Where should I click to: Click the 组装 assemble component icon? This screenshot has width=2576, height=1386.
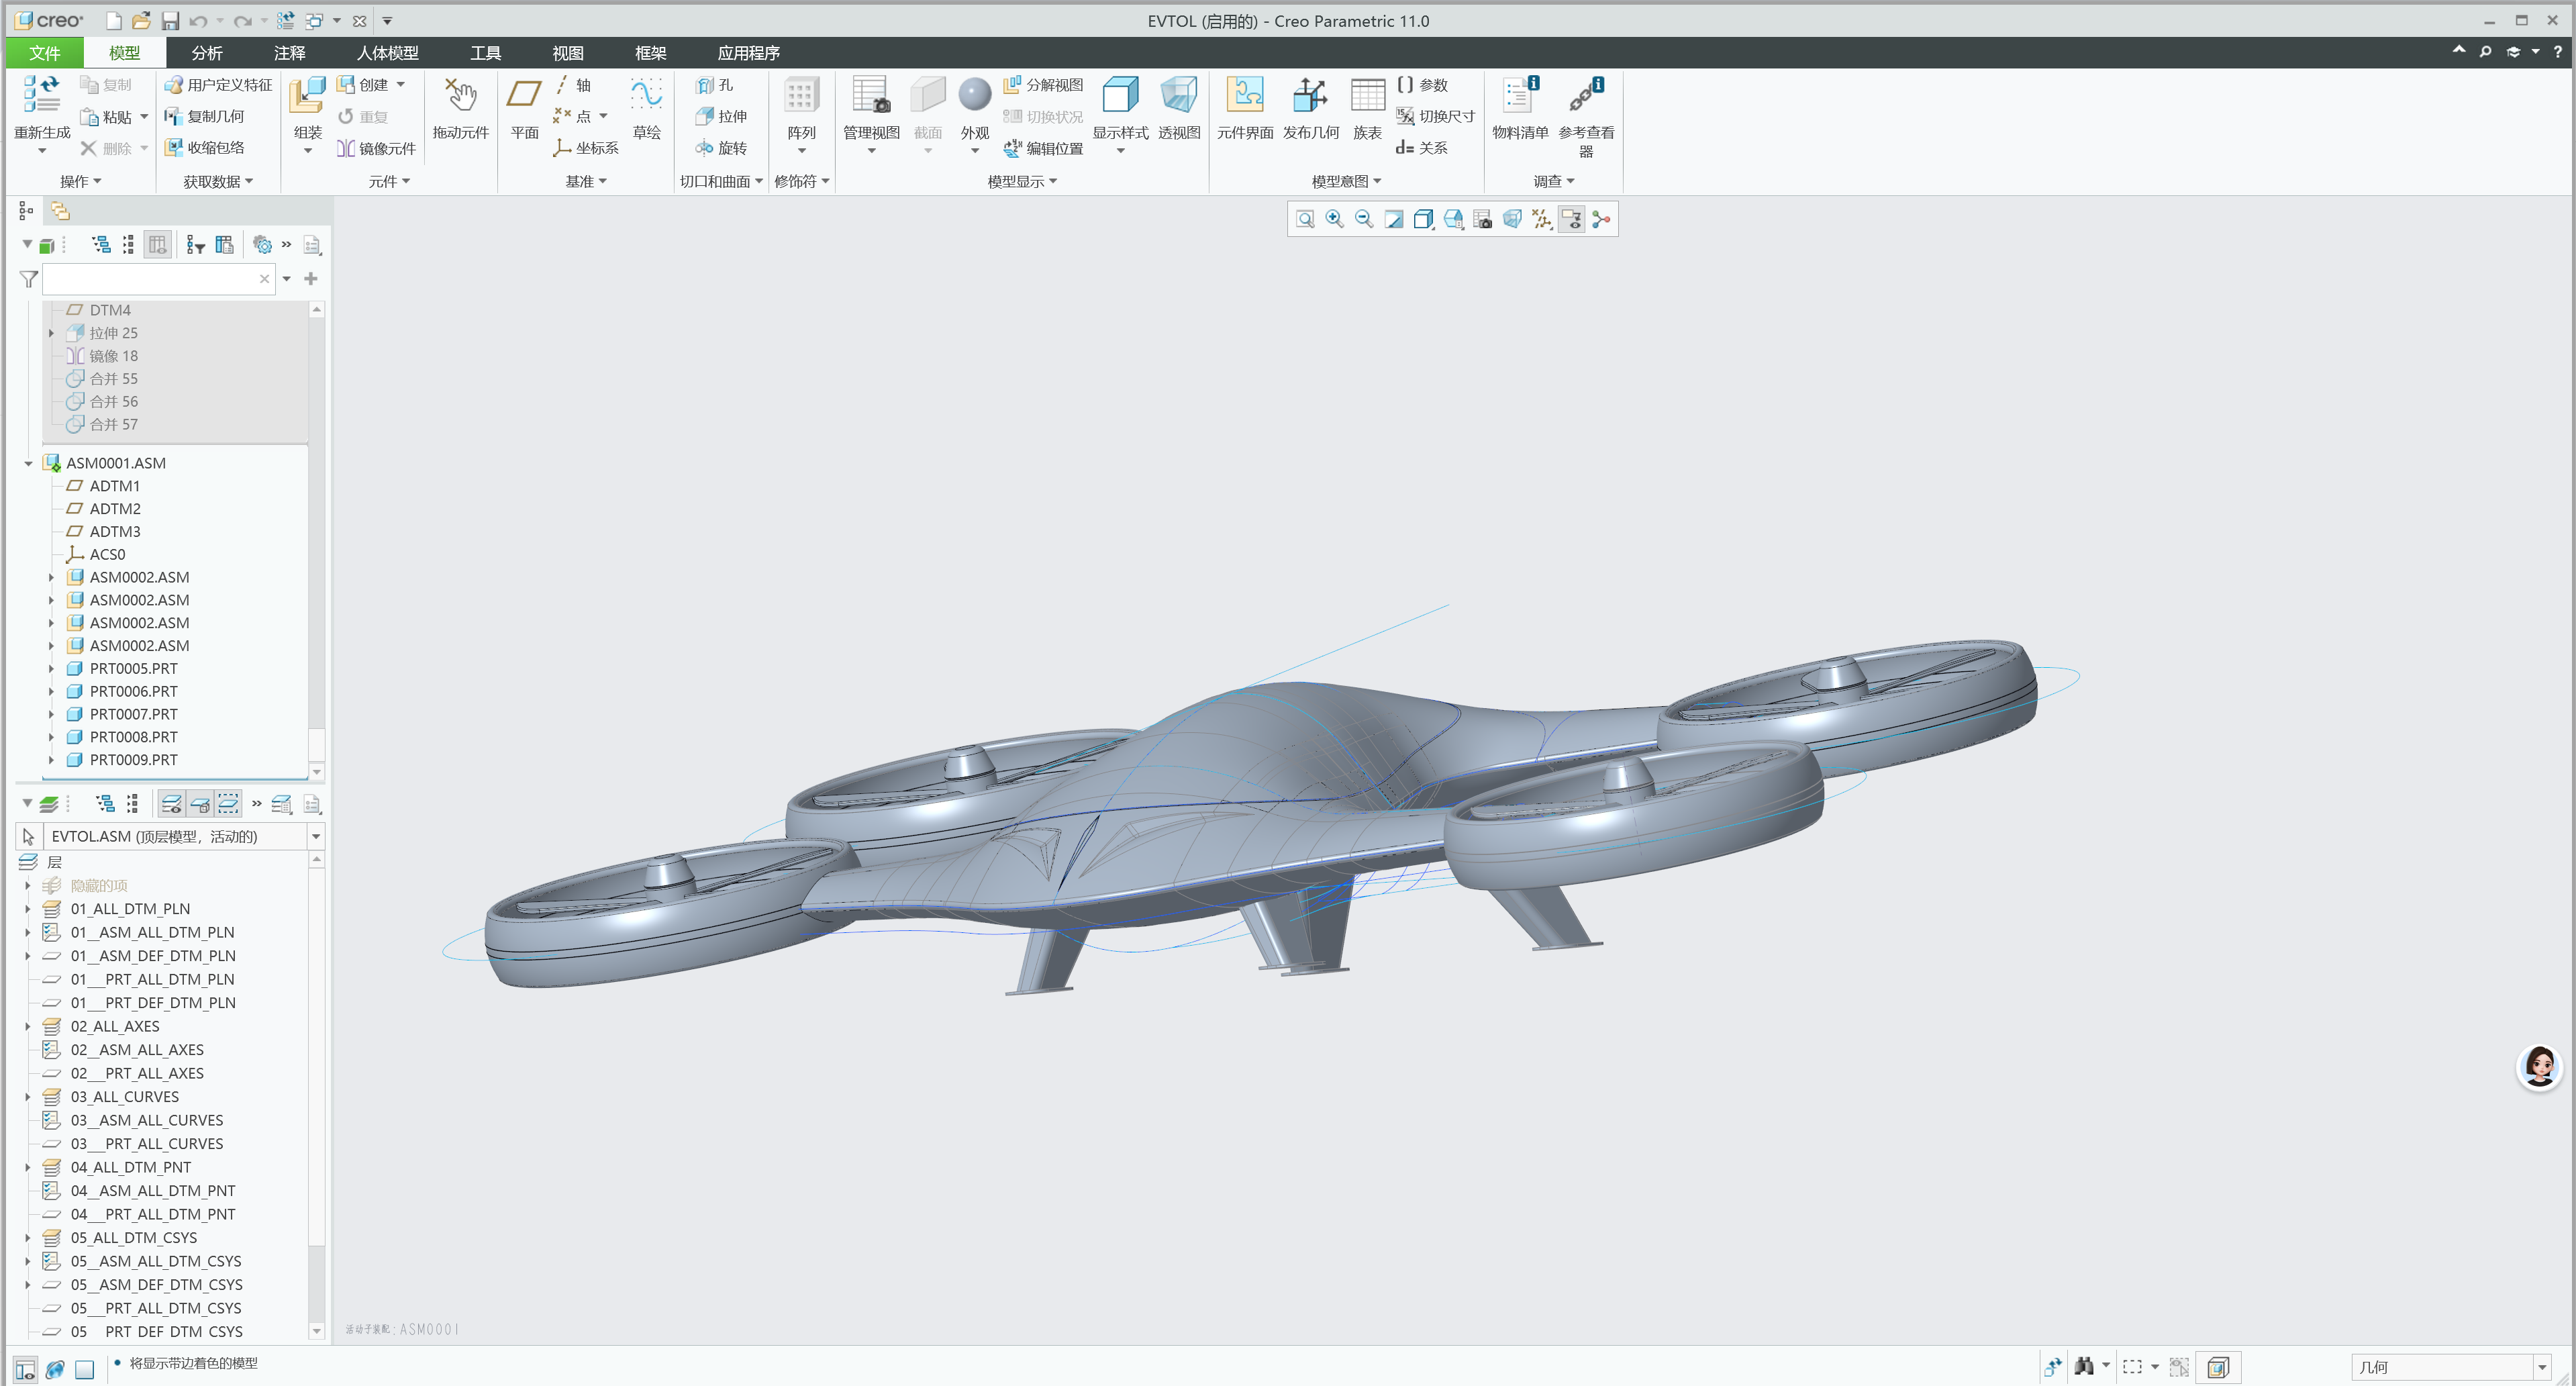(x=307, y=96)
